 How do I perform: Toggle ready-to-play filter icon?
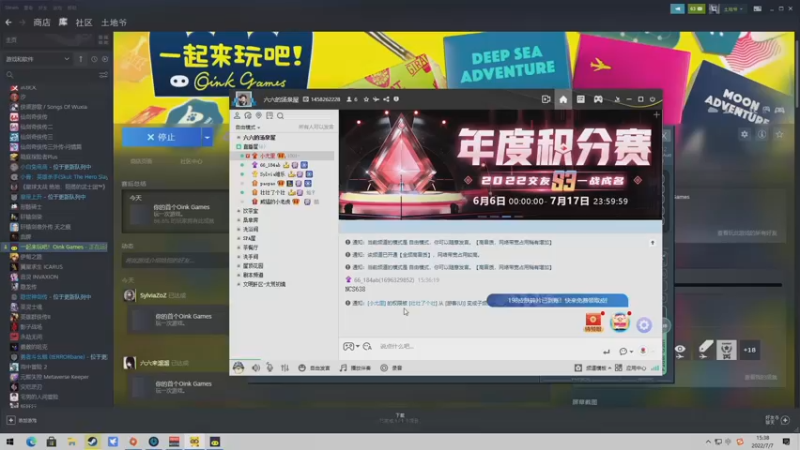pyautogui.click(x=105, y=59)
